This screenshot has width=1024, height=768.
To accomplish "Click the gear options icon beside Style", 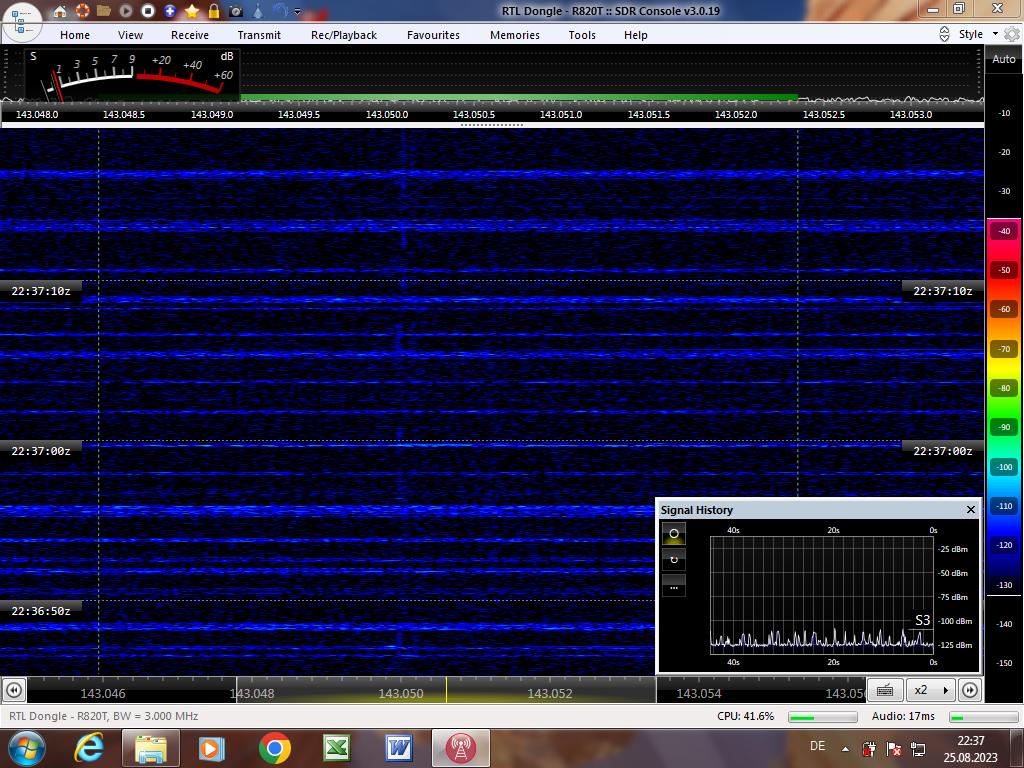I will (1012, 34).
